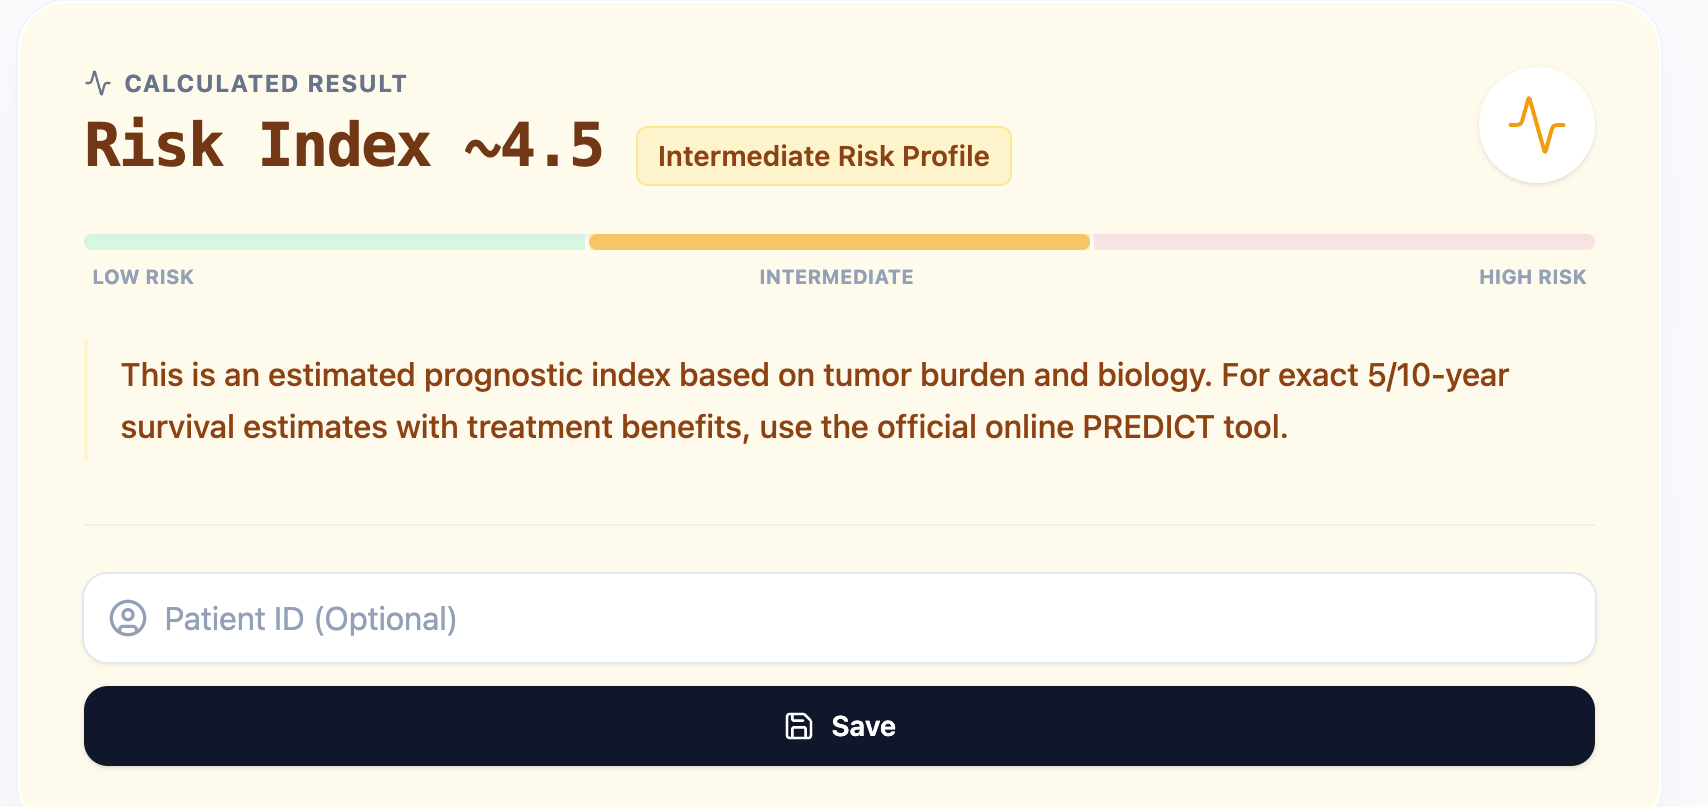The width and height of the screenshot is (1708, 807).
Task: Select the Intermediate Risk Profile badge
Action: pyautogui.click(x=823, y=156)
